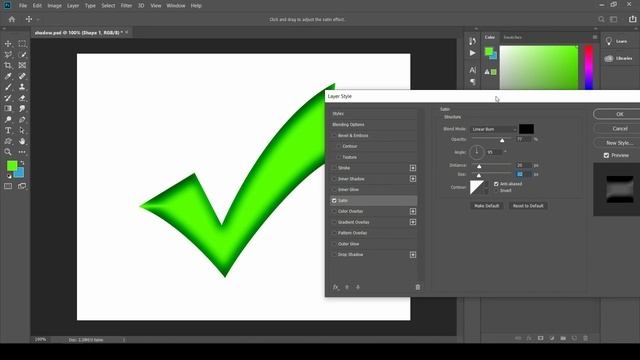Select the Type tool
The image size is (640, 360).
(8, 131)
